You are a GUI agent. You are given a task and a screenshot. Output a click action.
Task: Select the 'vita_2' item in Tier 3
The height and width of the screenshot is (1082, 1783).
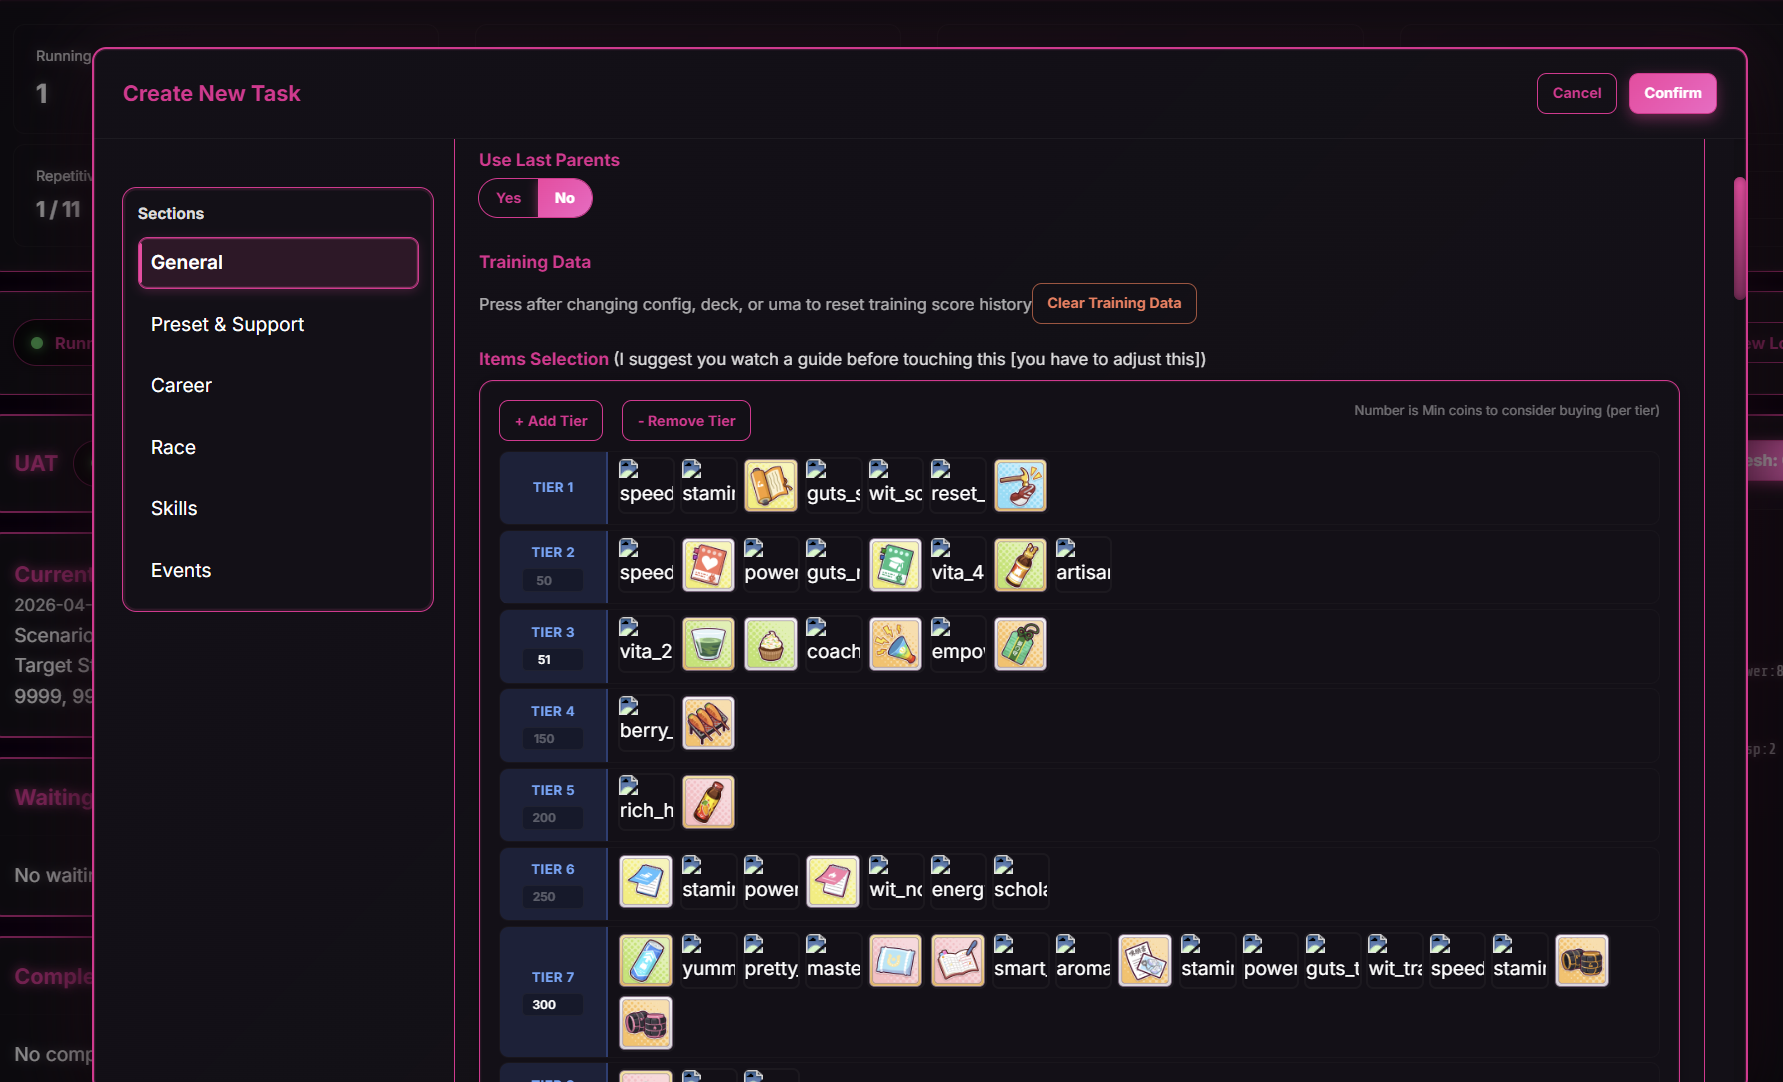click(646, 644)
